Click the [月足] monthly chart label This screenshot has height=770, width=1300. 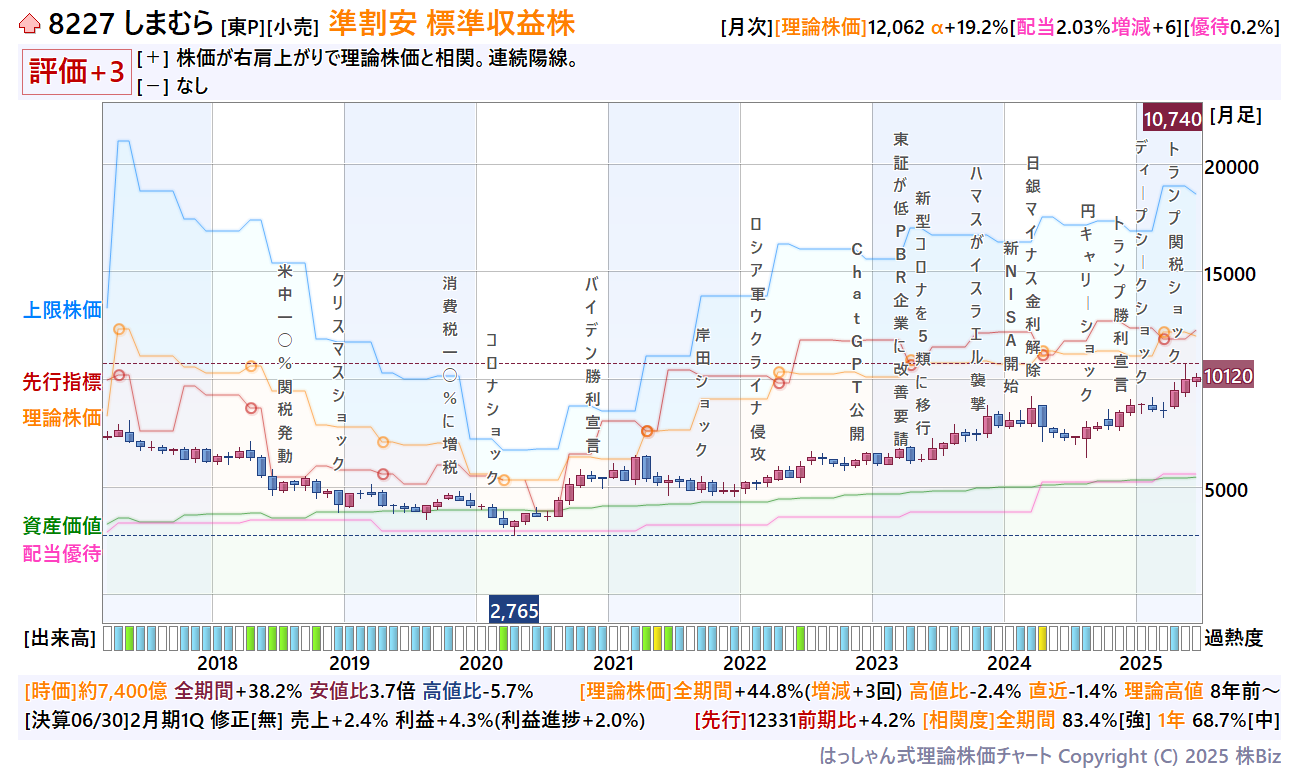tap(1236, 116)
